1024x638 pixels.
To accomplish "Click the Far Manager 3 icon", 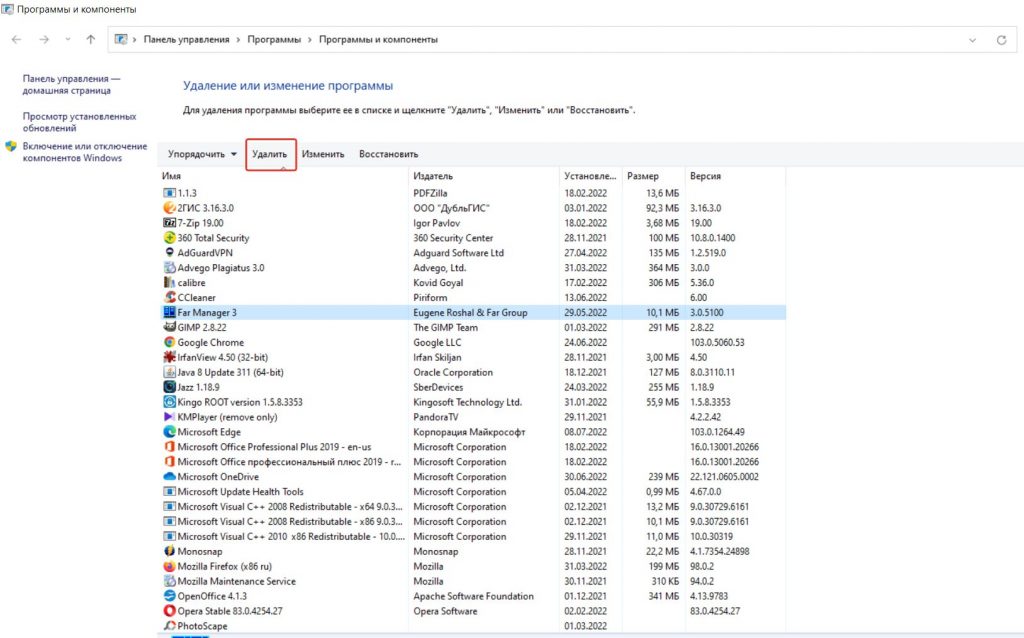I will point(169,312).
